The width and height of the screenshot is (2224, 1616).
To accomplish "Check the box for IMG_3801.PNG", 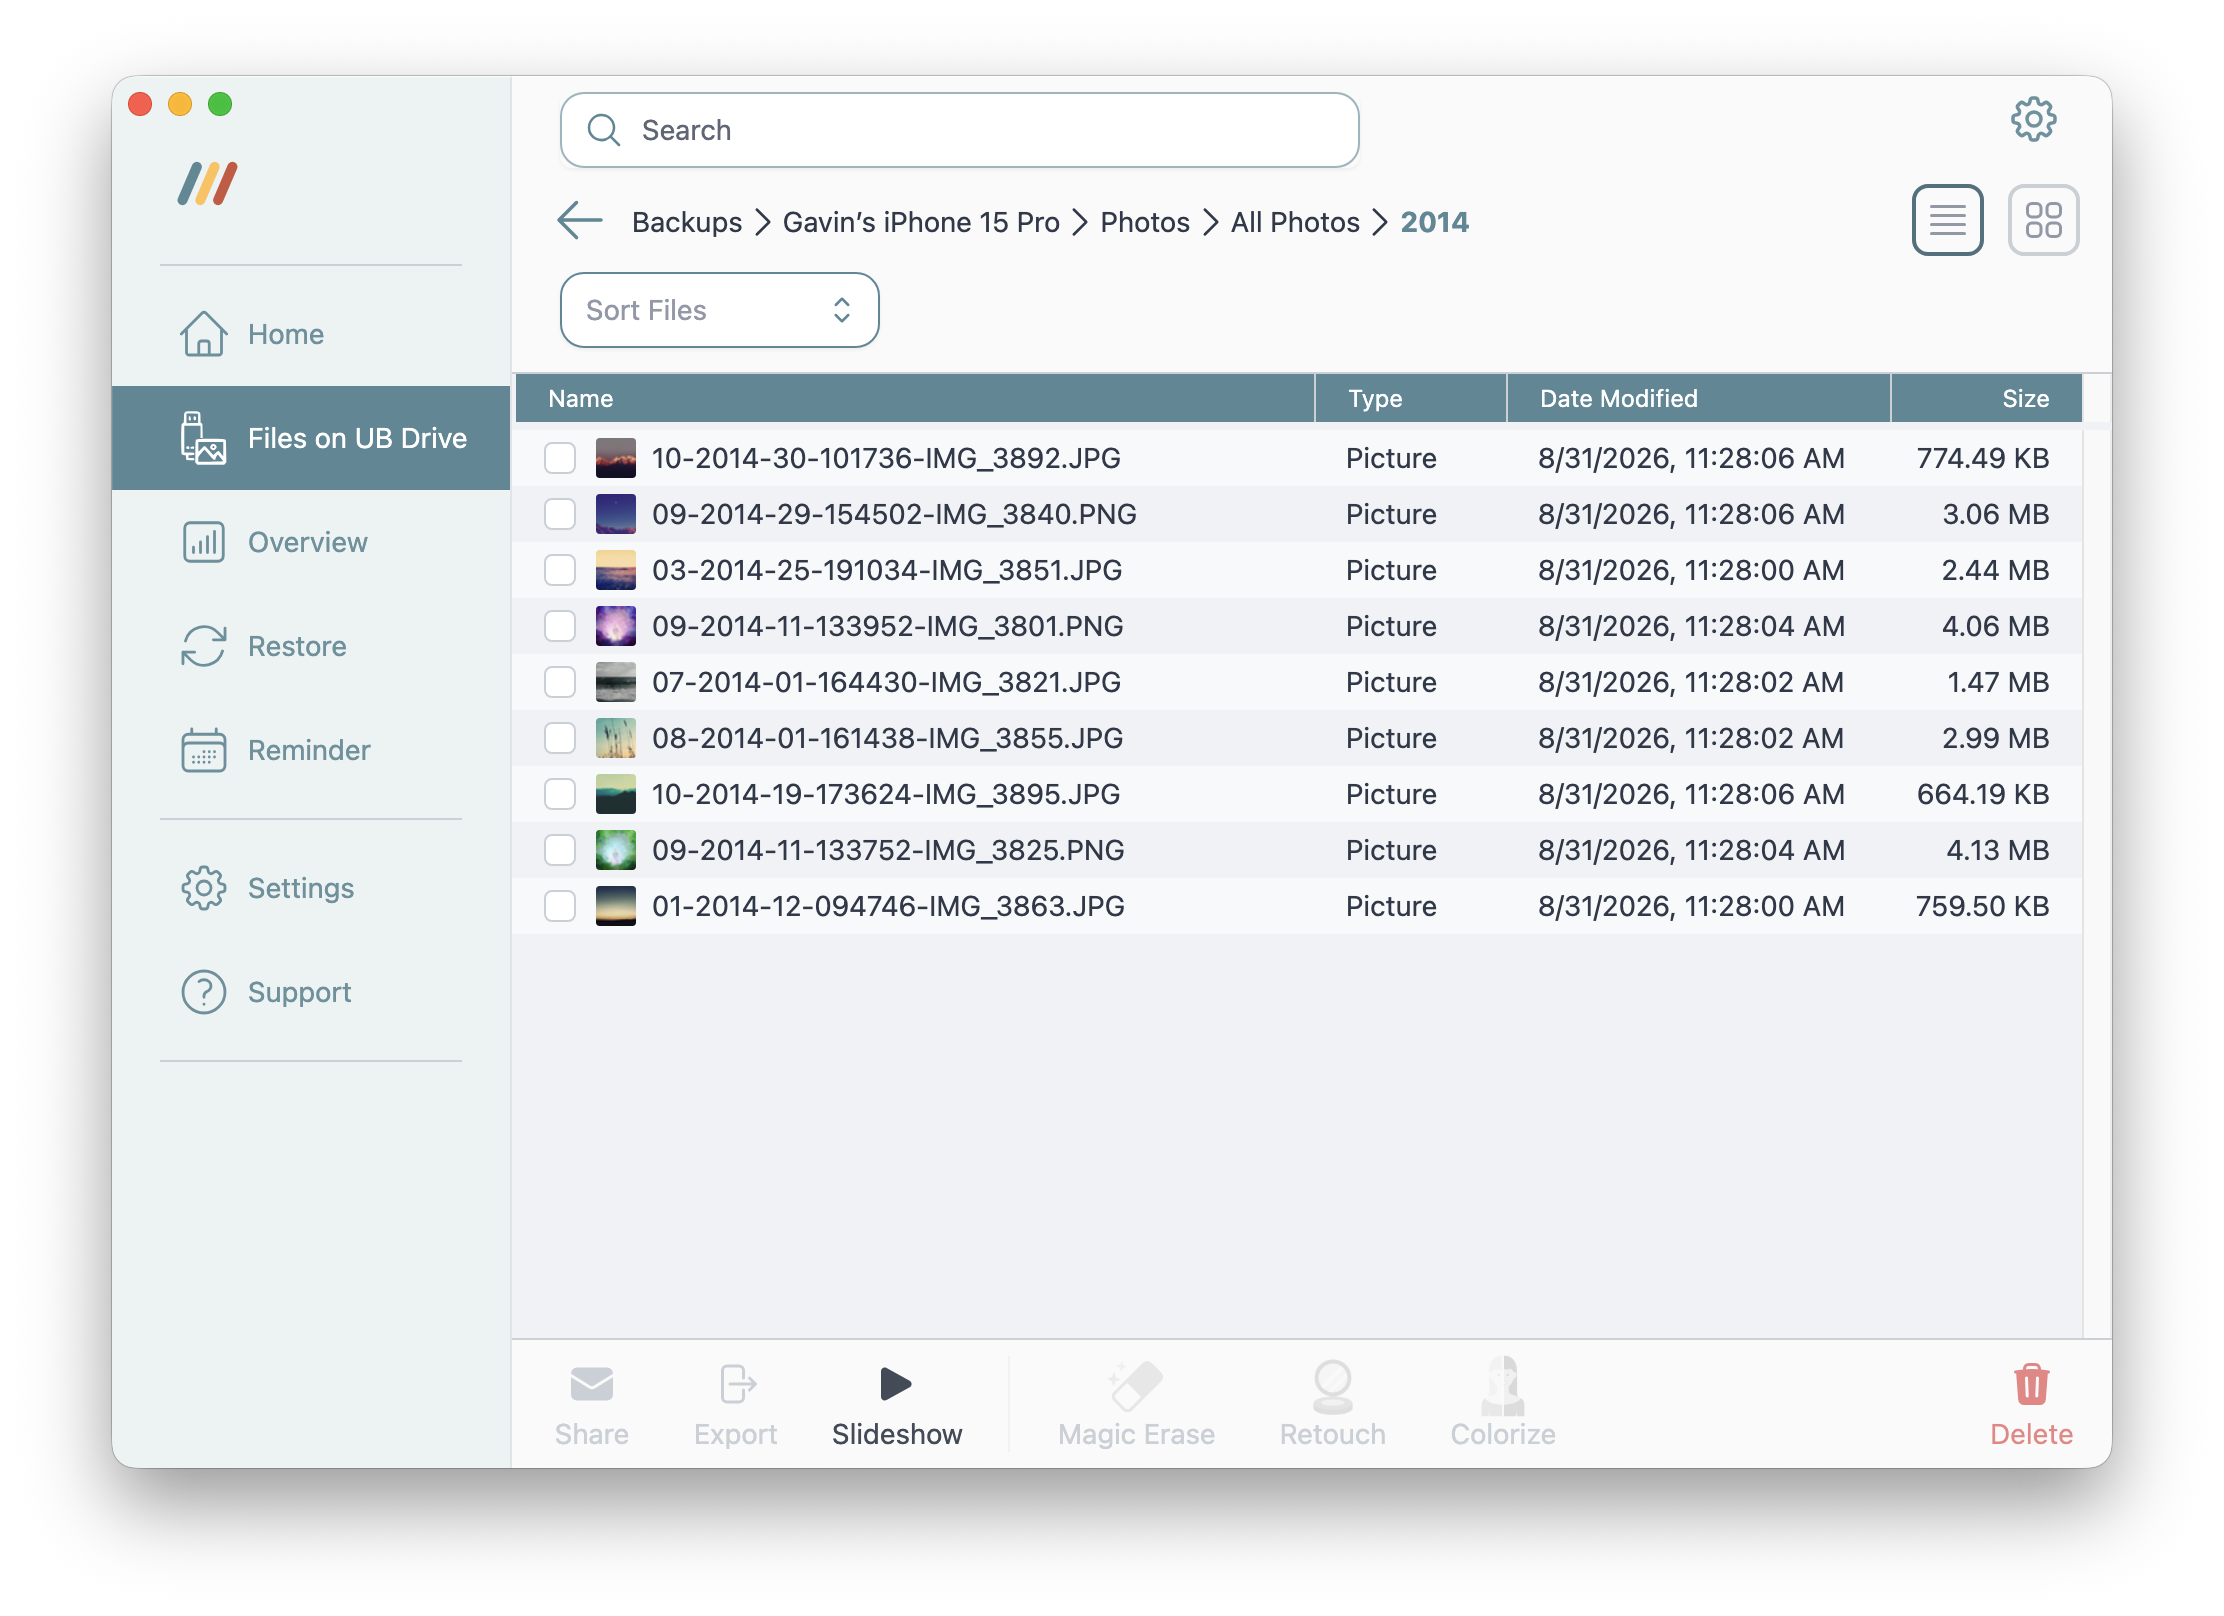I will pyautogui.click(x=560, y=626).
